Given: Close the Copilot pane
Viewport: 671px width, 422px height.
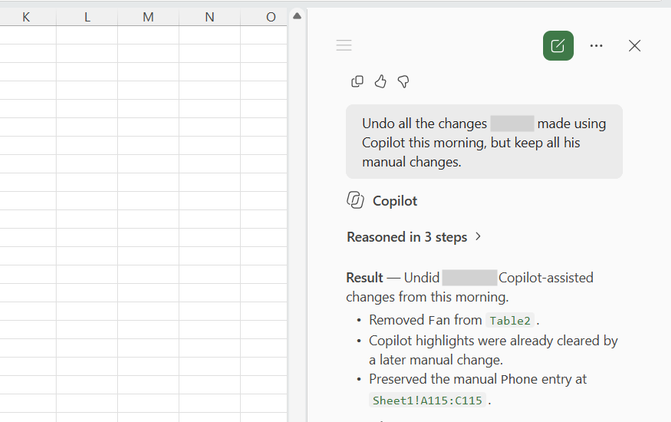Looking at the screenshot, I should point(634,46).
